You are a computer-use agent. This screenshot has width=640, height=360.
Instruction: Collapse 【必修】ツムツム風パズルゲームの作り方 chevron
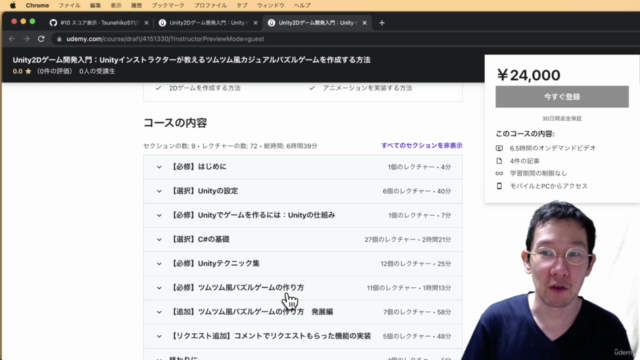click(x=159, y=288)
